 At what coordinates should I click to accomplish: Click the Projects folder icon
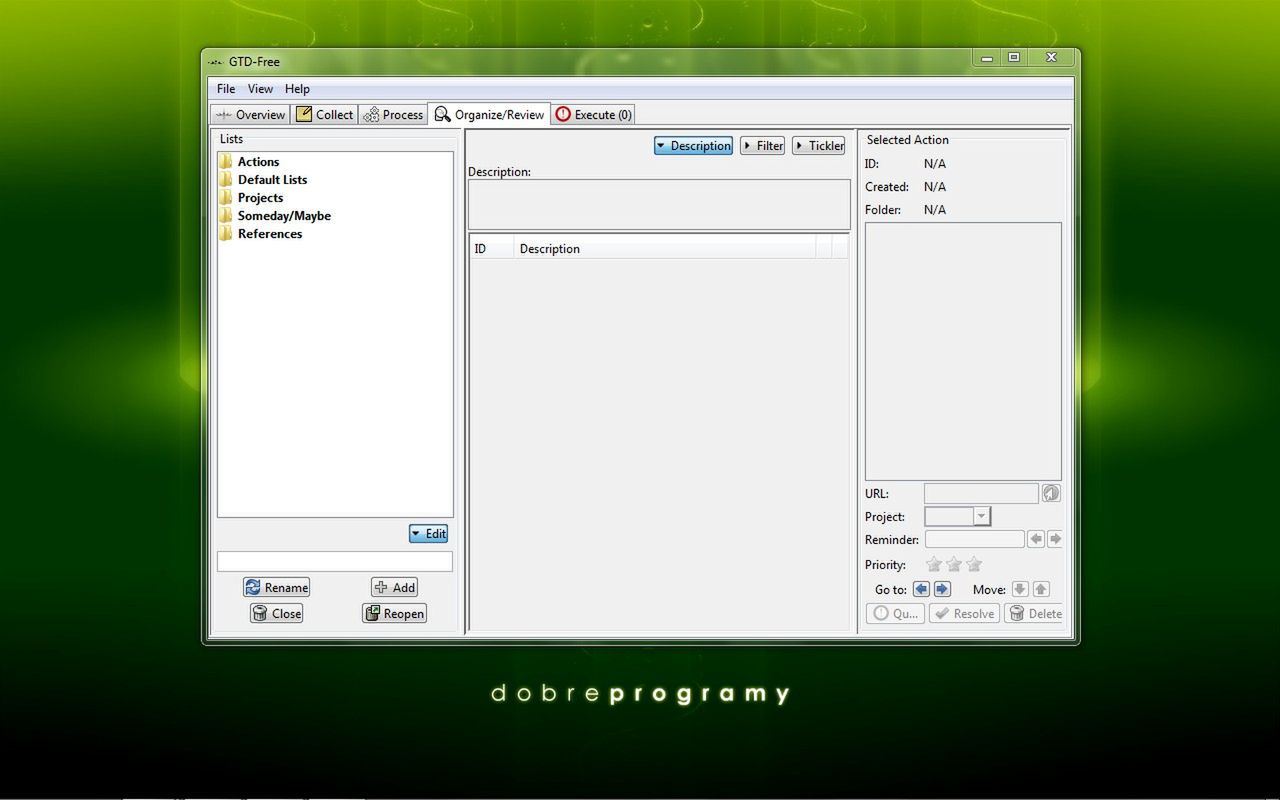(x=226, y=198)
